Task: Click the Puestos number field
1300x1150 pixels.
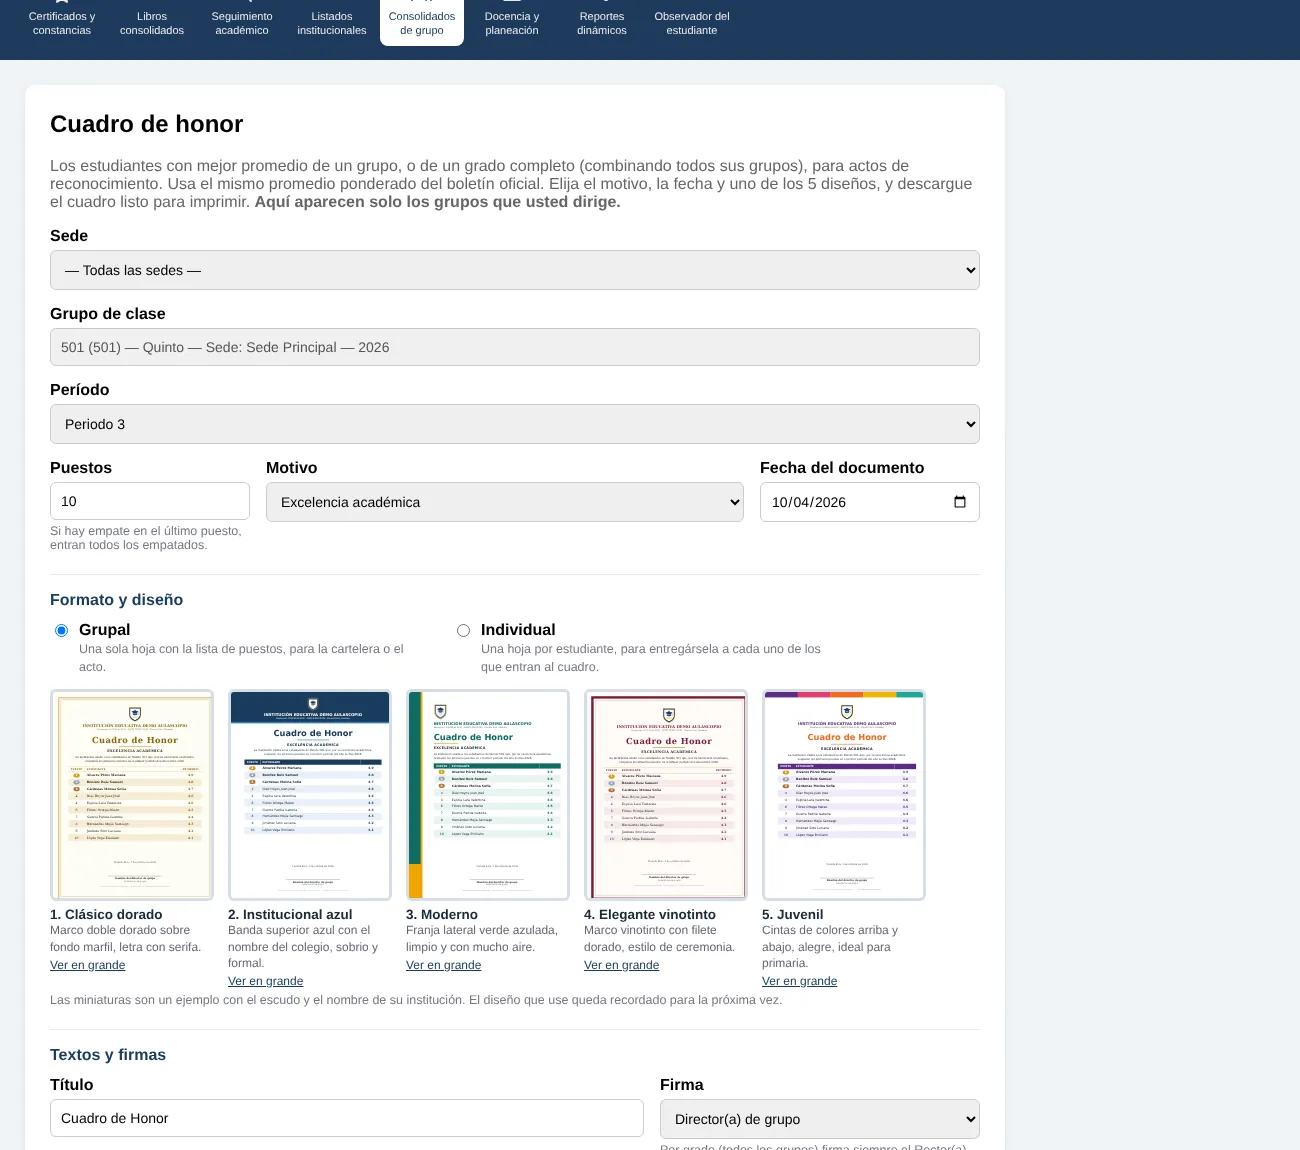Action: (x=150, y=501)
